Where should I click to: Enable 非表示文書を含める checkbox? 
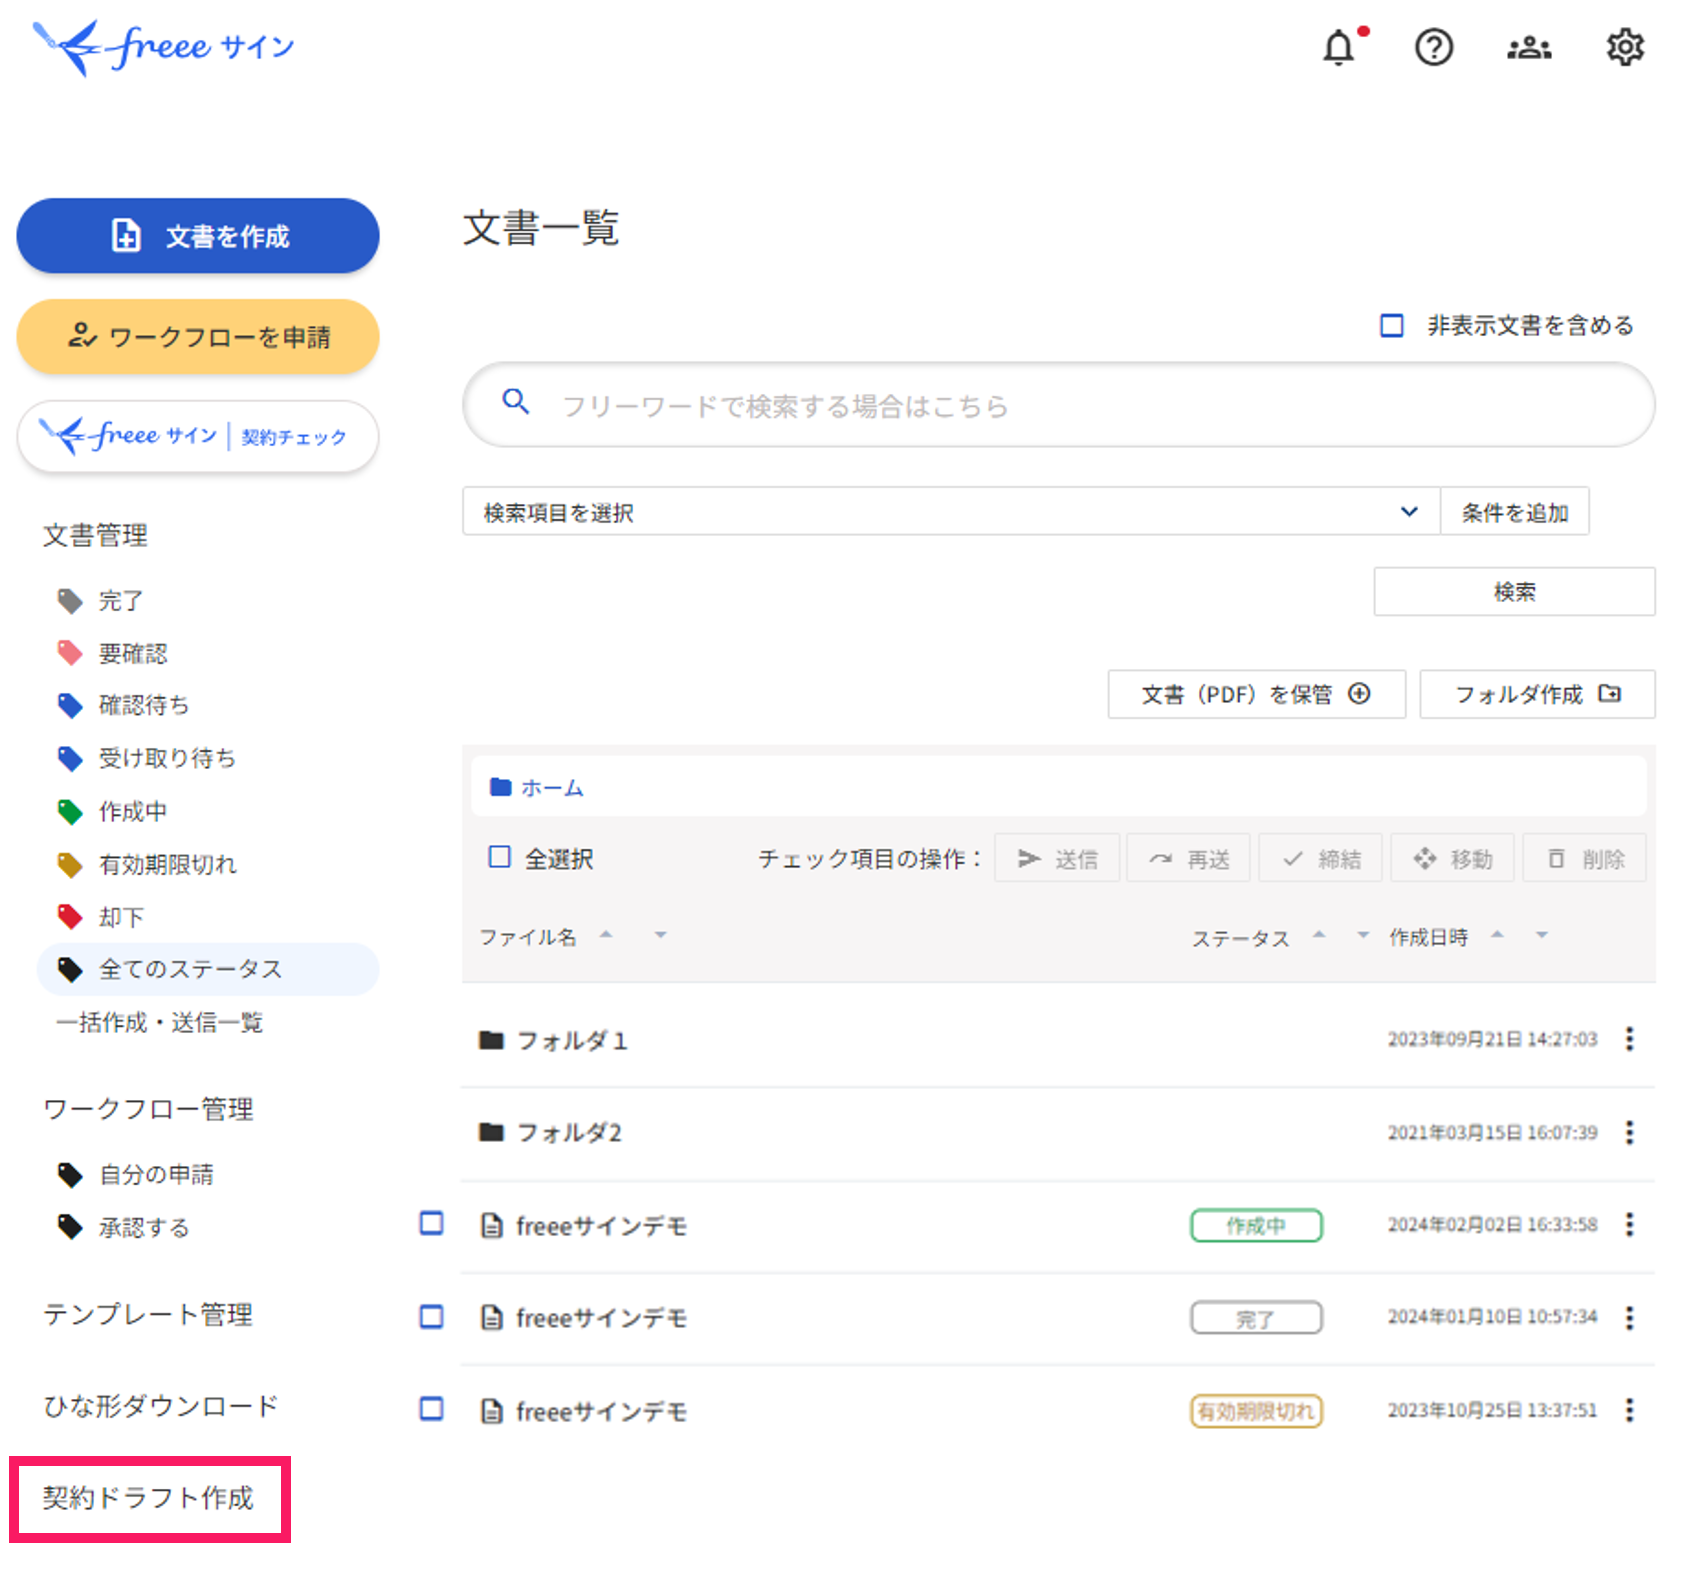(1392, 325)
